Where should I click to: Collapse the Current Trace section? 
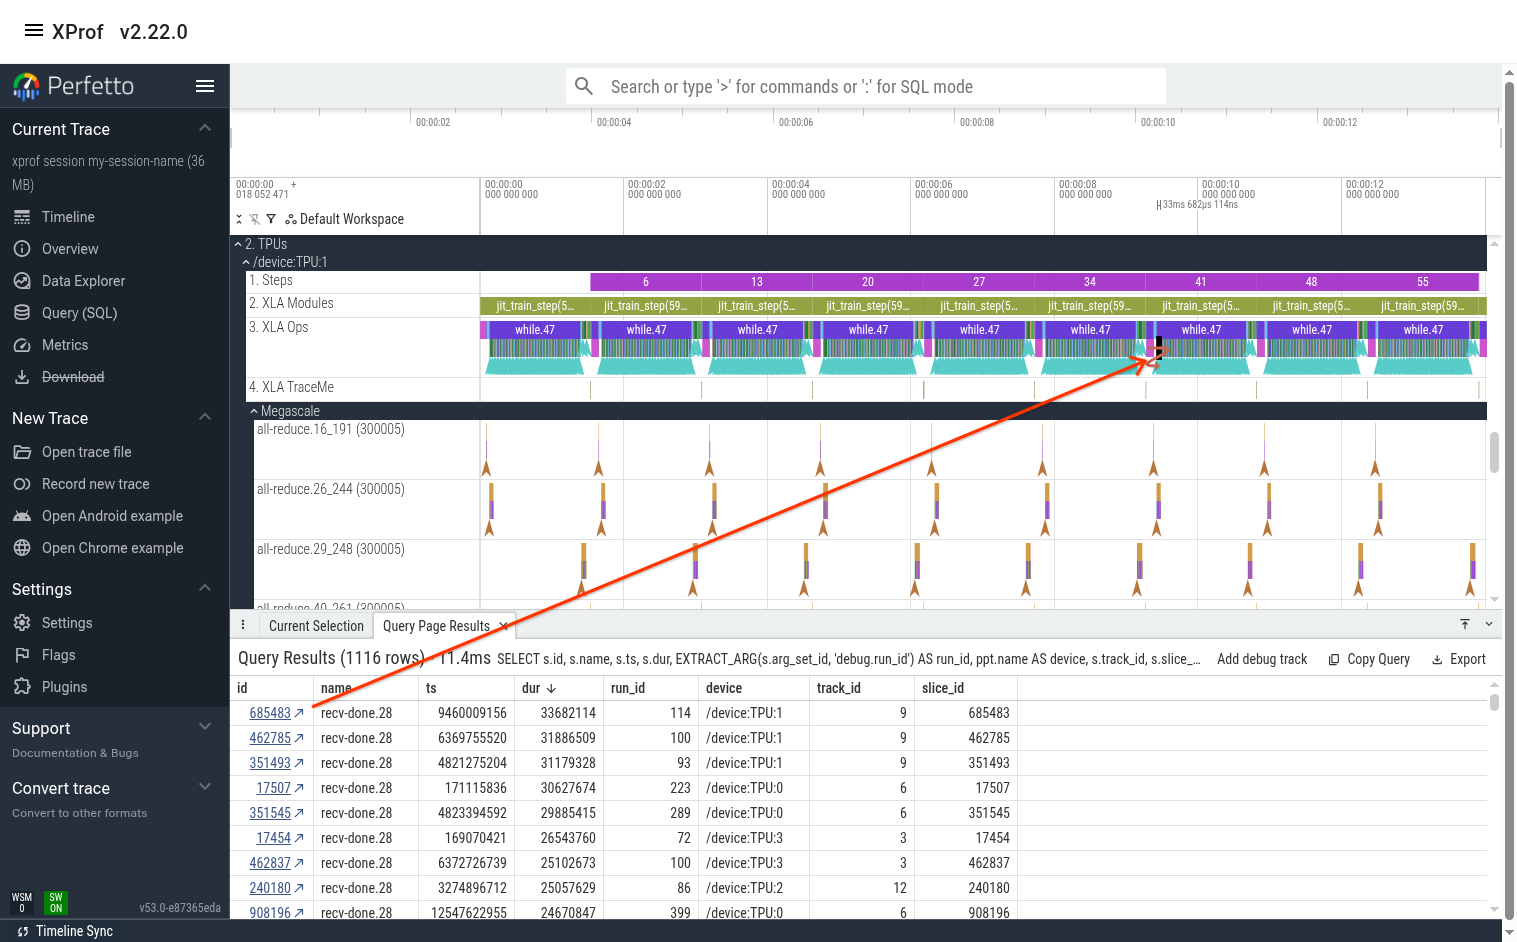[204, 128]
